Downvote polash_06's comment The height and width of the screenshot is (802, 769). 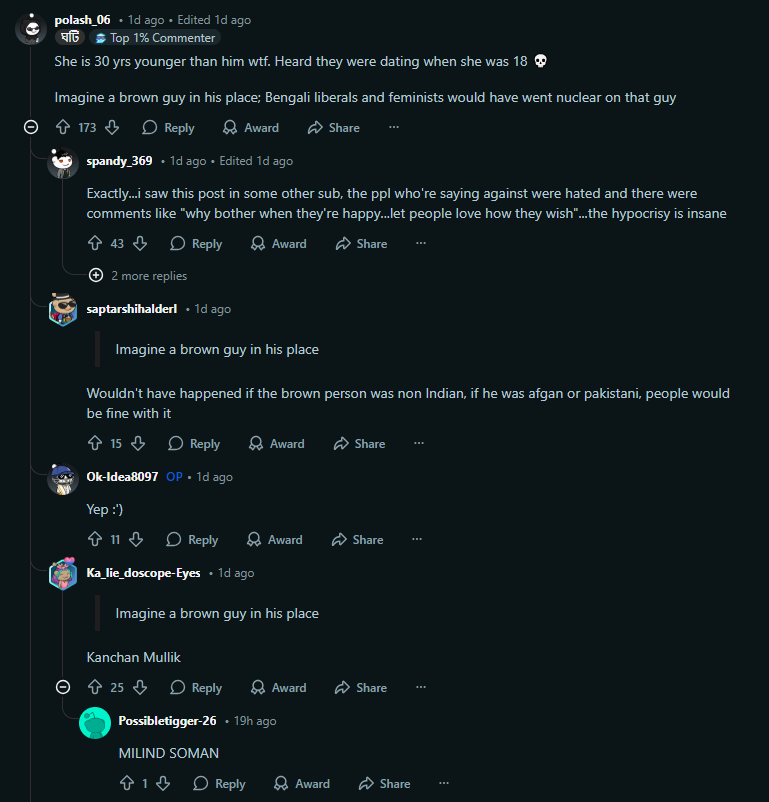[112, 128]
